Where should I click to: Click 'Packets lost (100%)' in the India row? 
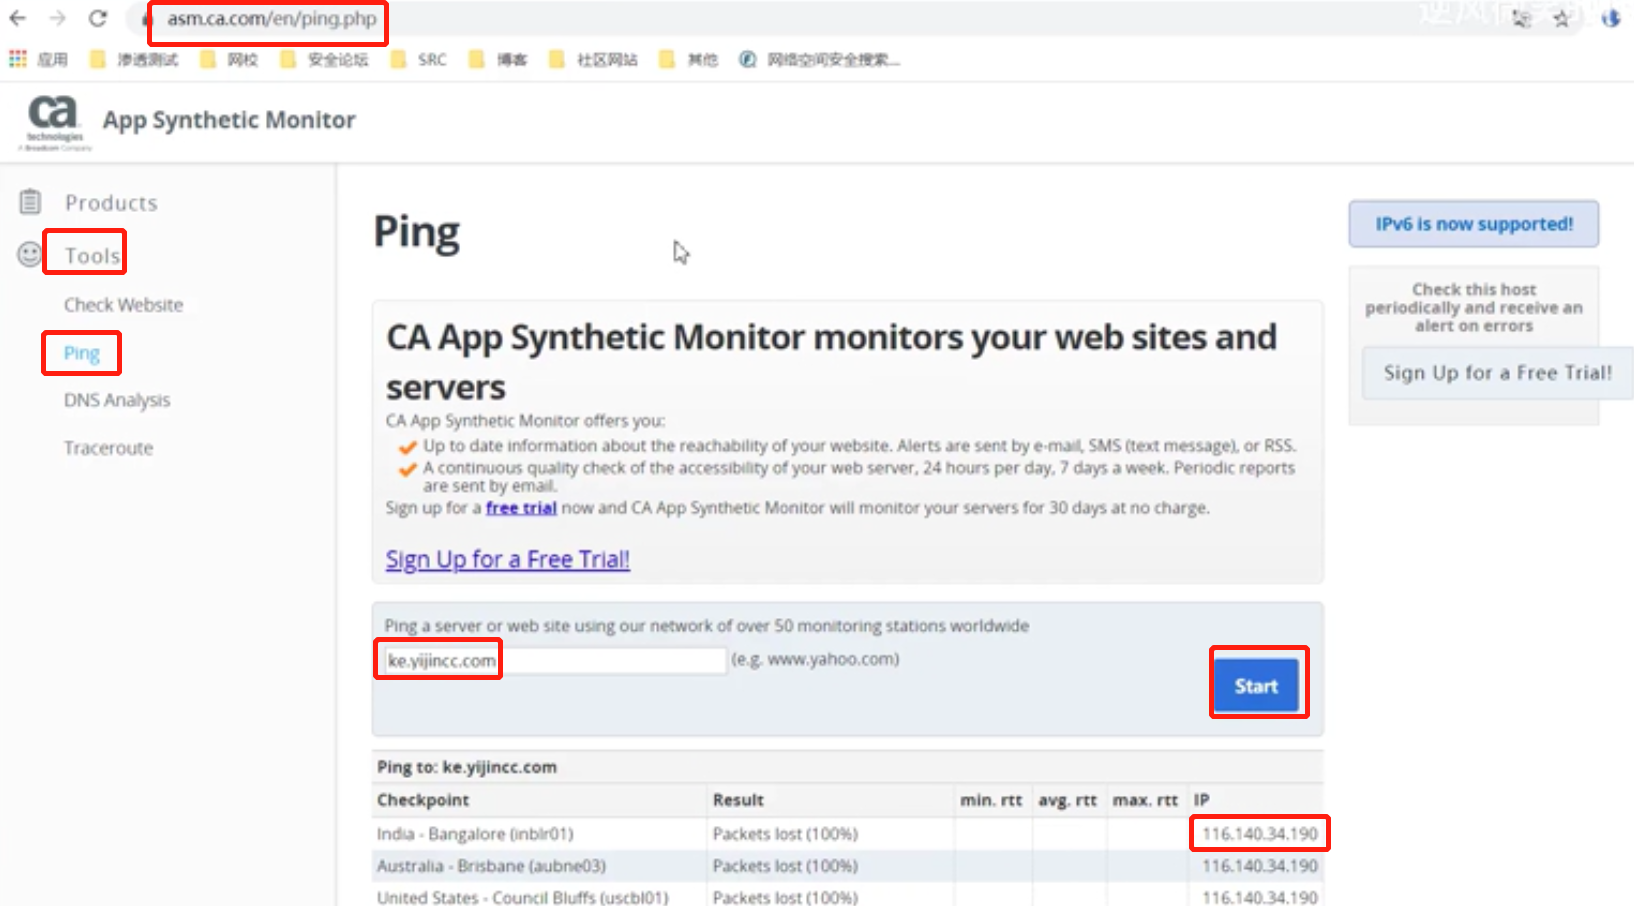pos(785,834)
